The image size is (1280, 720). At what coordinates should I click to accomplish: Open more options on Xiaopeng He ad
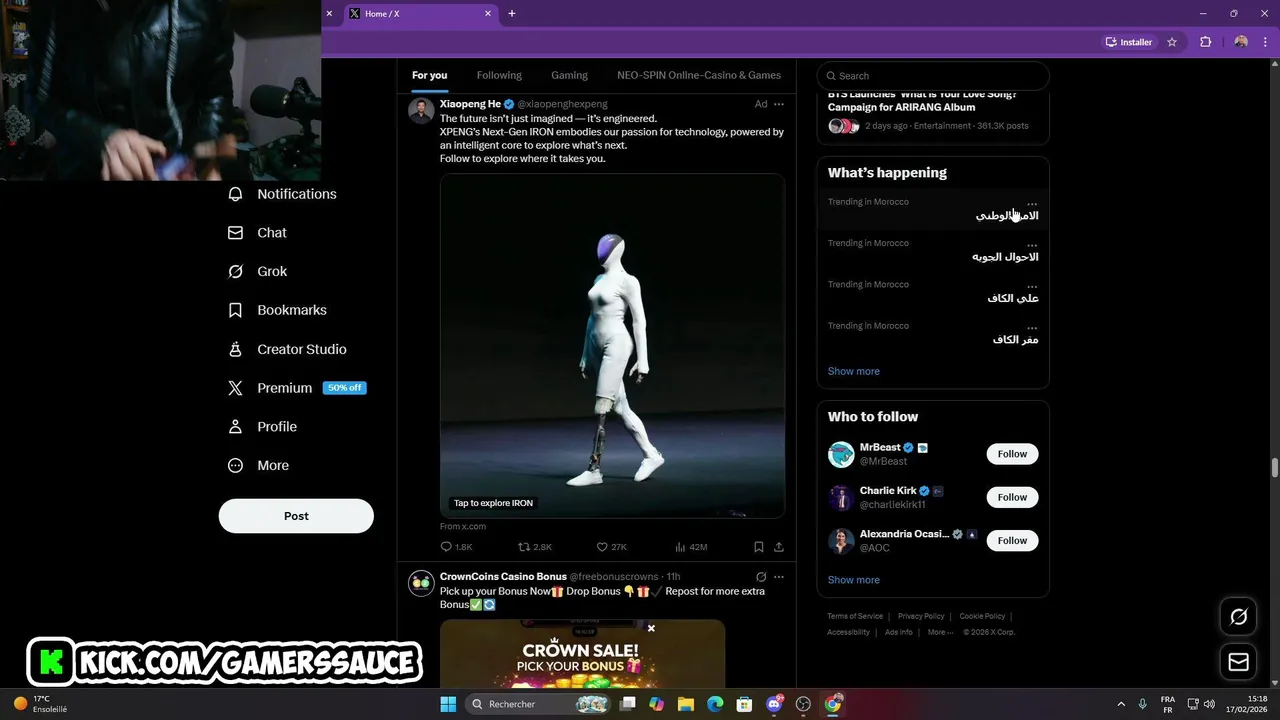tap(779, 104)
